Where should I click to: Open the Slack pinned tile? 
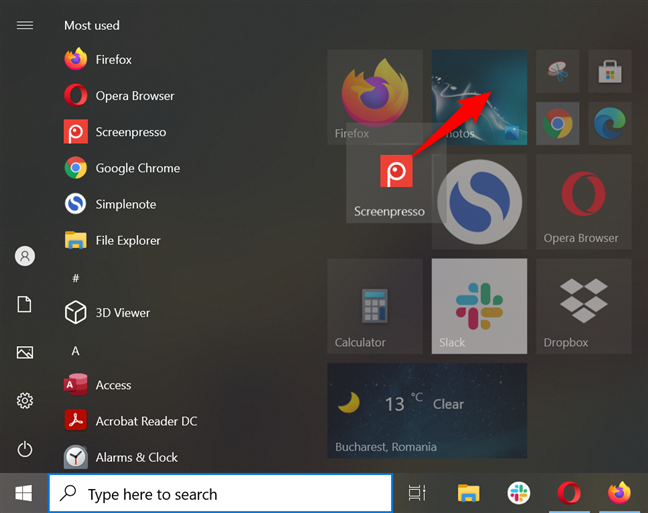pyautogui.click(x=479, y=306)
